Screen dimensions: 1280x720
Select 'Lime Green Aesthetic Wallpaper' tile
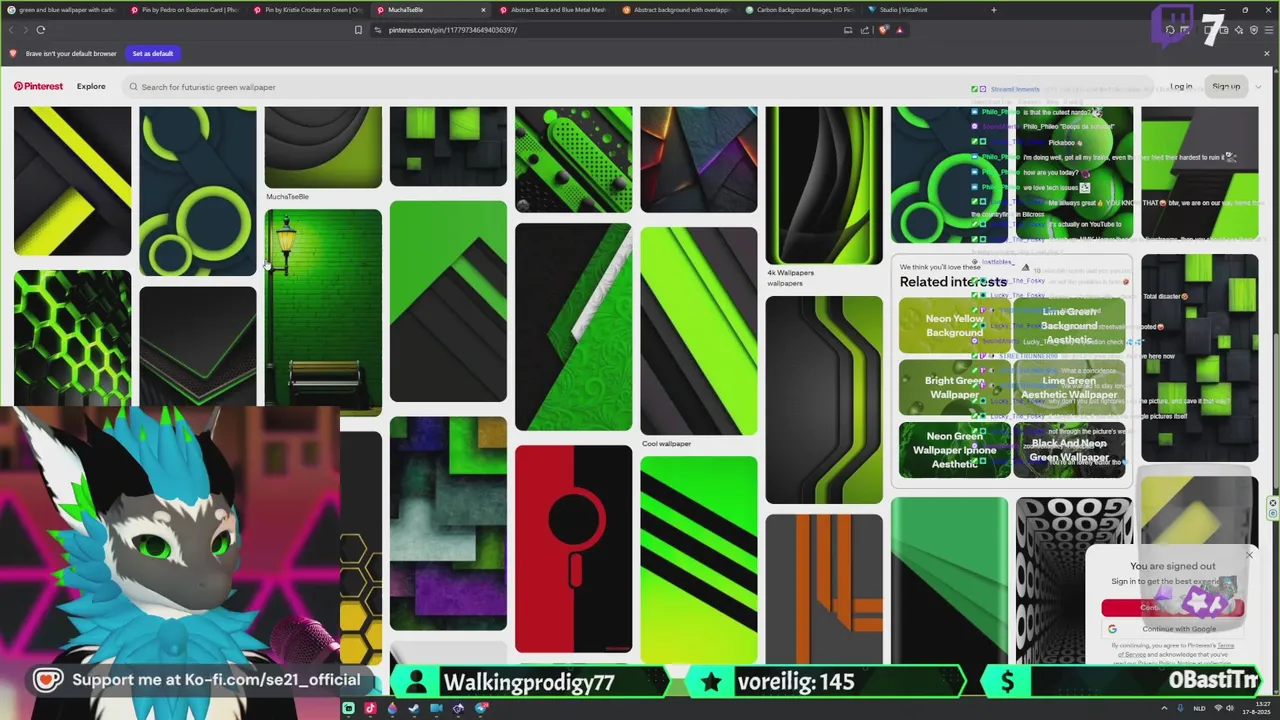point(1069,388)
